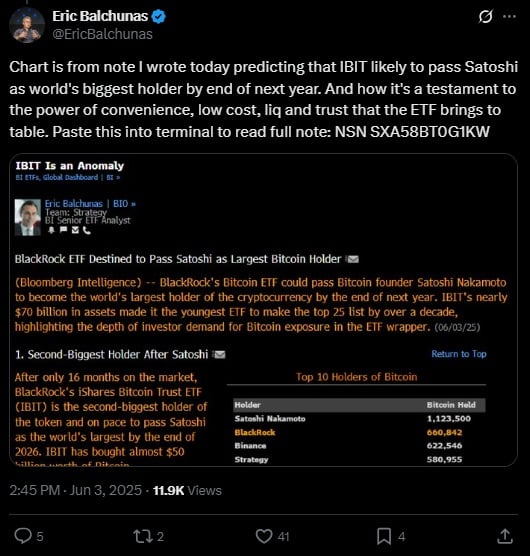Repost this tweet via retweet icon

coord(143,536)
